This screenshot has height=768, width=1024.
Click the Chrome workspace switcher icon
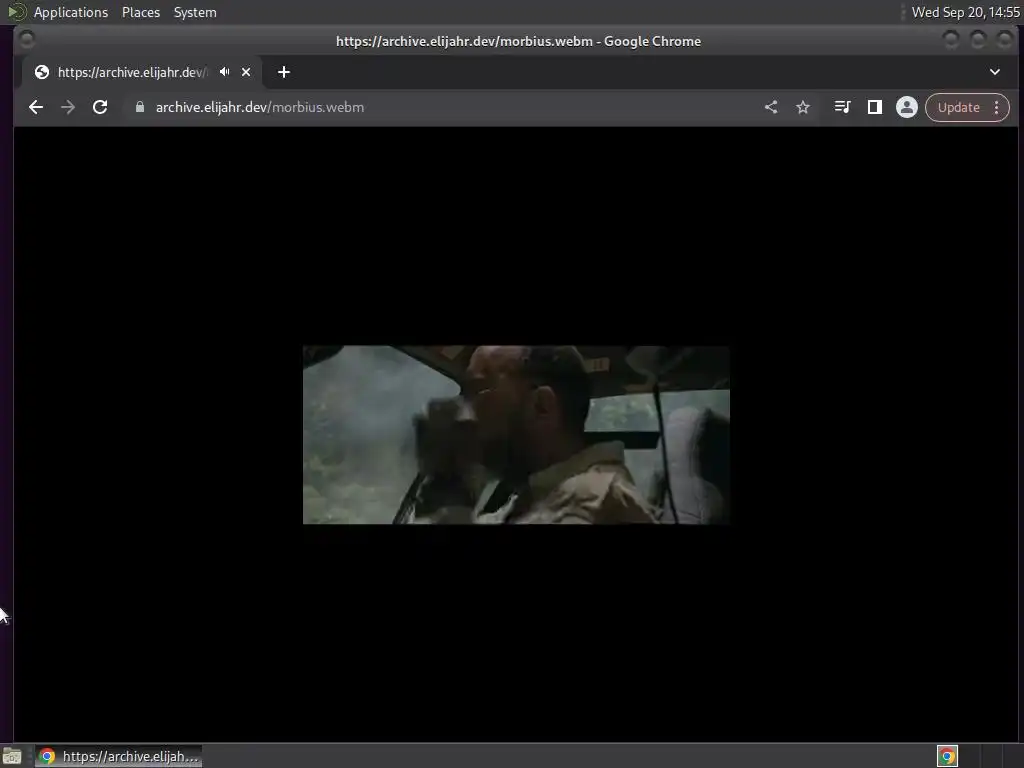(947, 756)
